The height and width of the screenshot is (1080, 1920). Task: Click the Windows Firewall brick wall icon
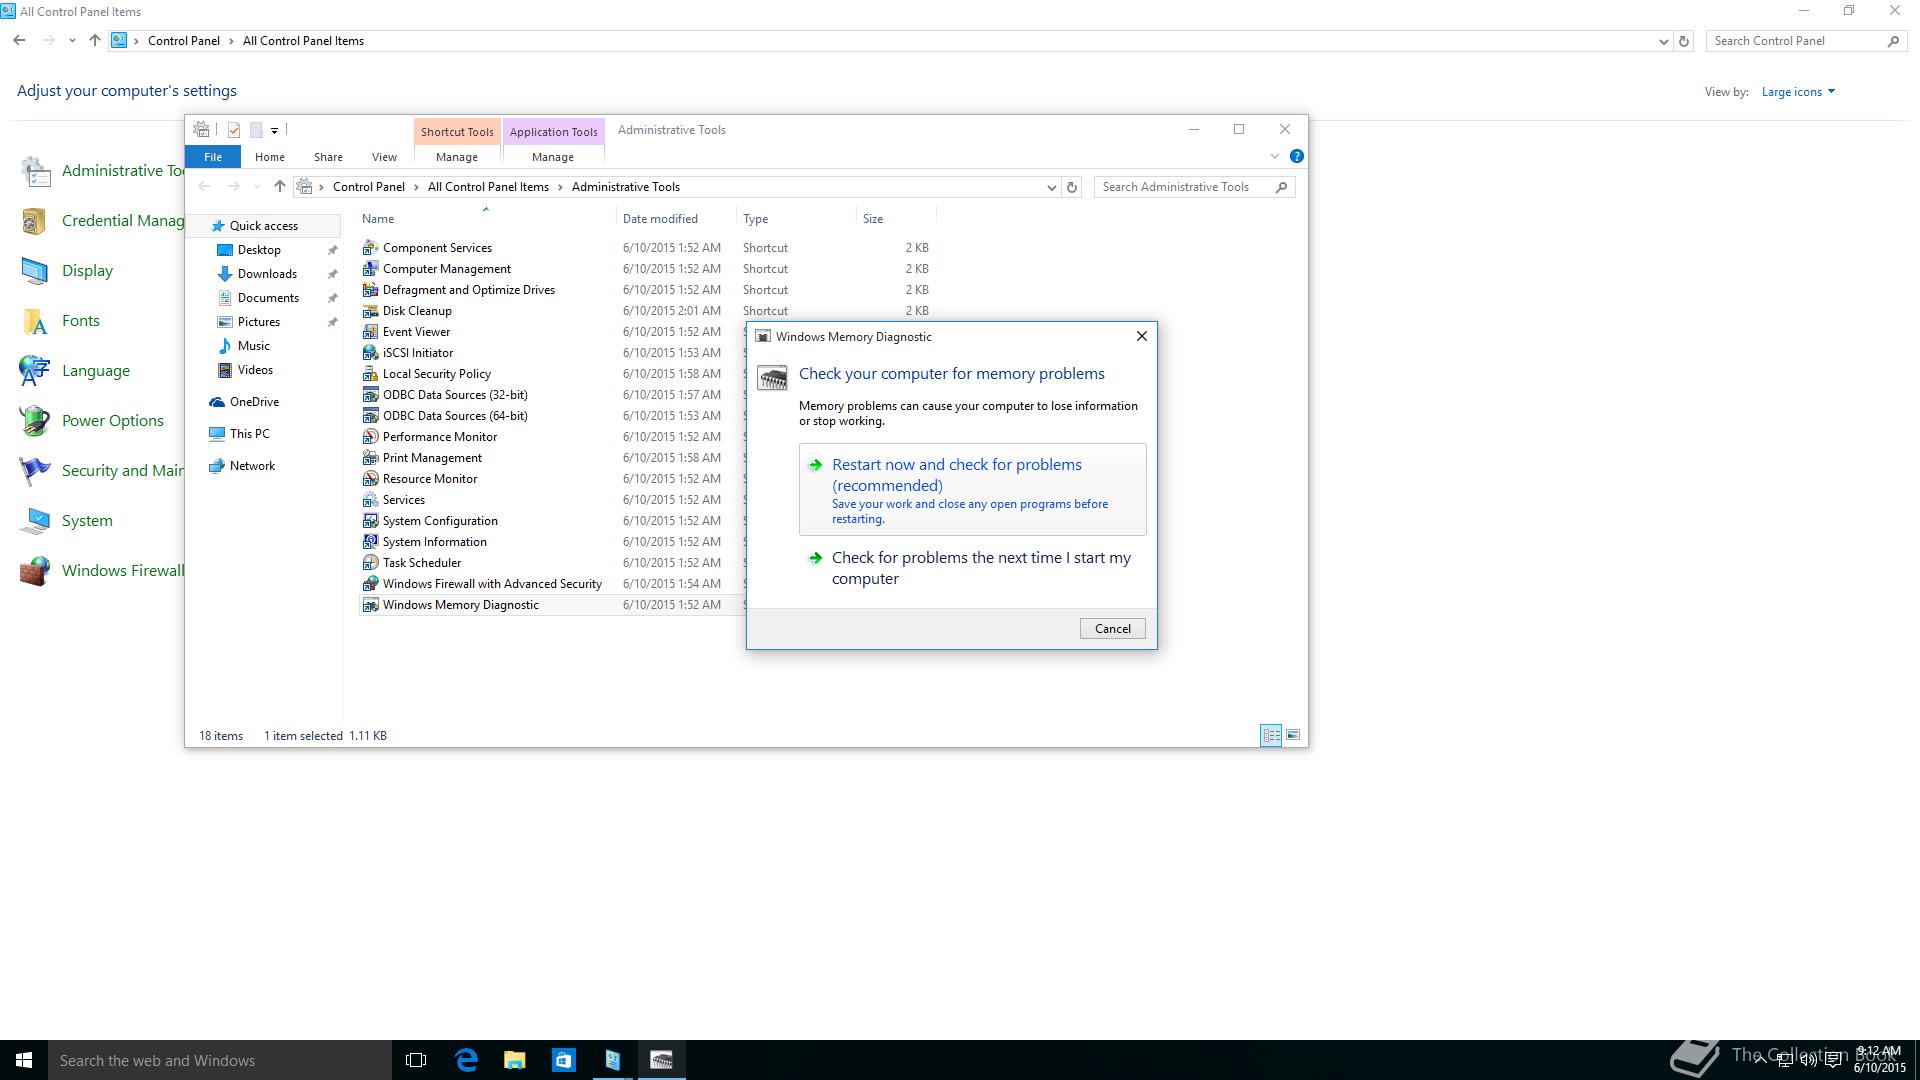tap(35, 571)
